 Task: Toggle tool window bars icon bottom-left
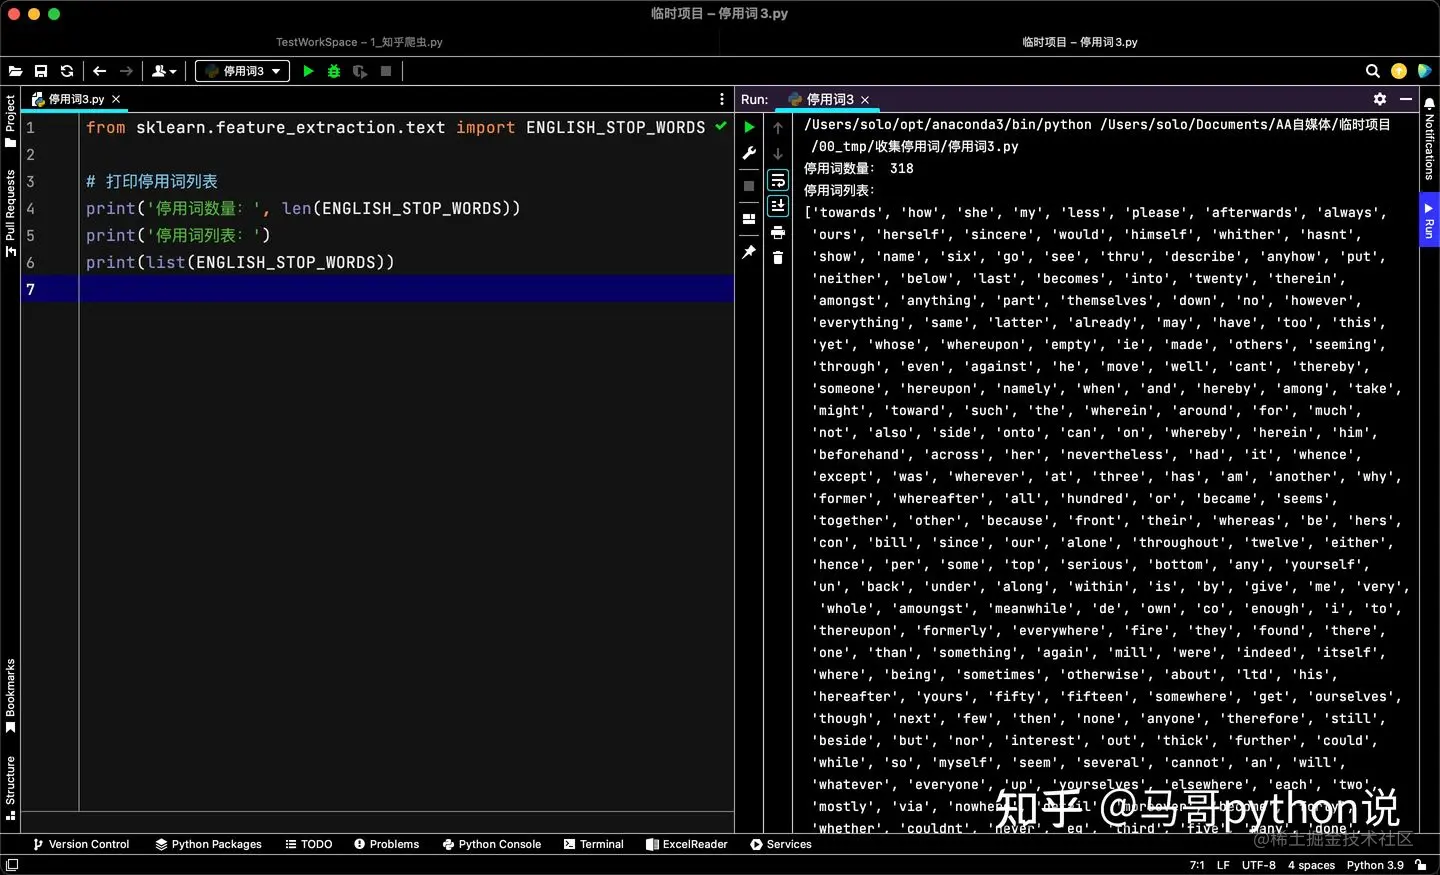12,866
